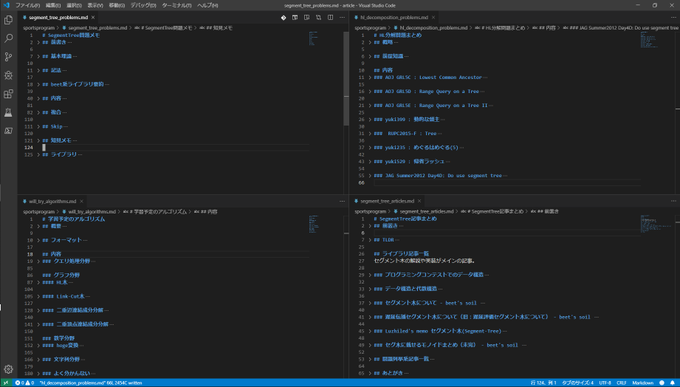Switch to the segment_tree_articles.md tab

(387, 201)
